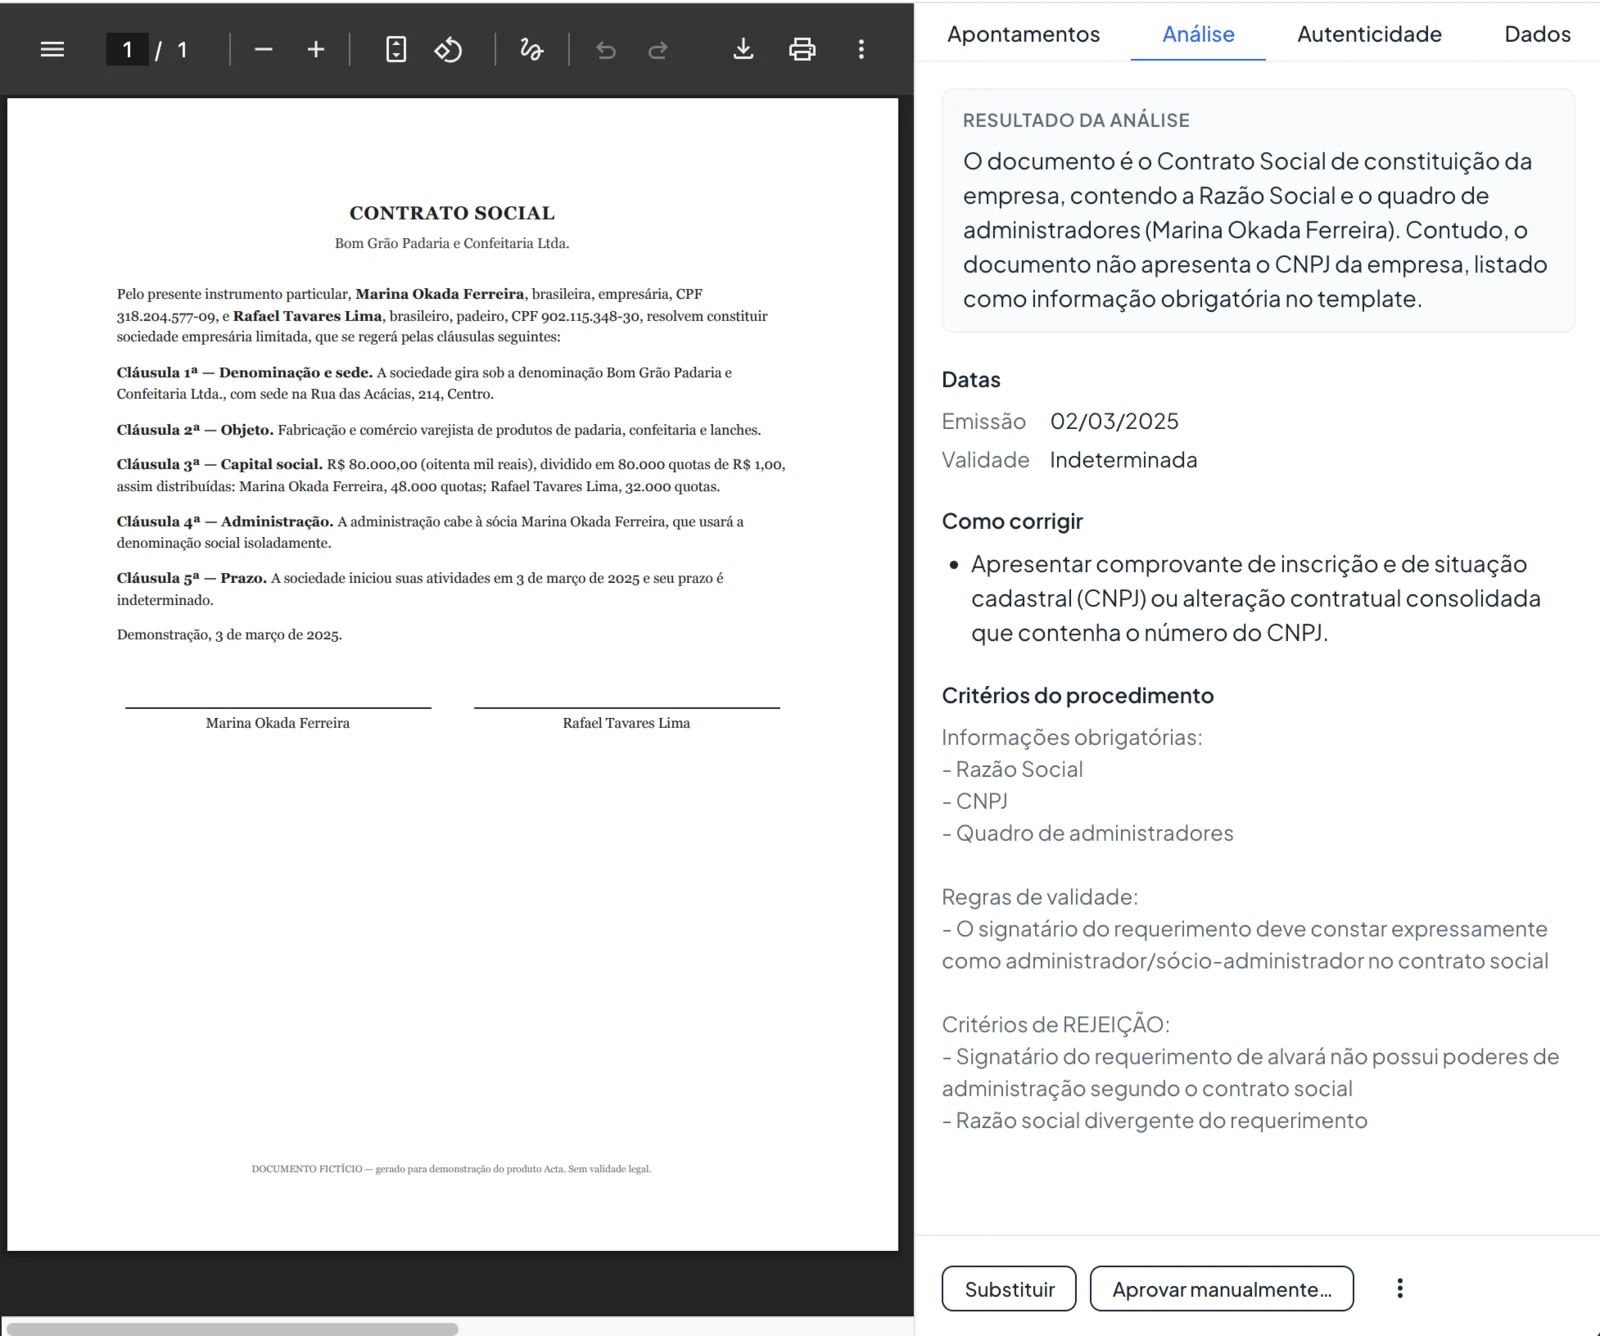
Task: Click the page number input field
Action: 127,49
